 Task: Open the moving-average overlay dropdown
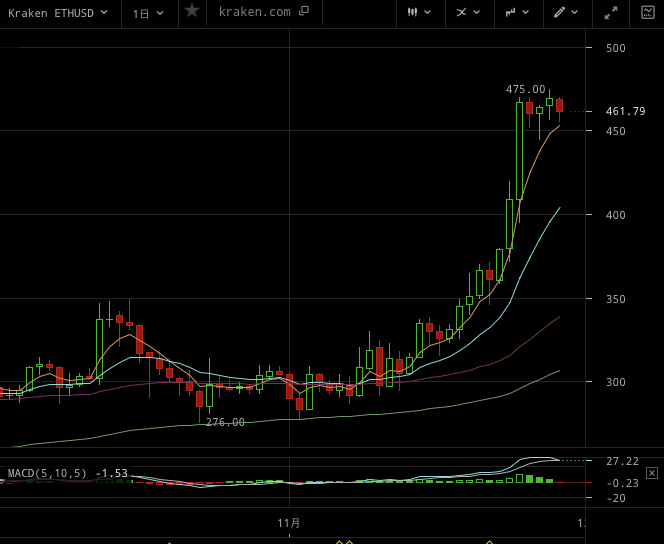tap(468, 12)
